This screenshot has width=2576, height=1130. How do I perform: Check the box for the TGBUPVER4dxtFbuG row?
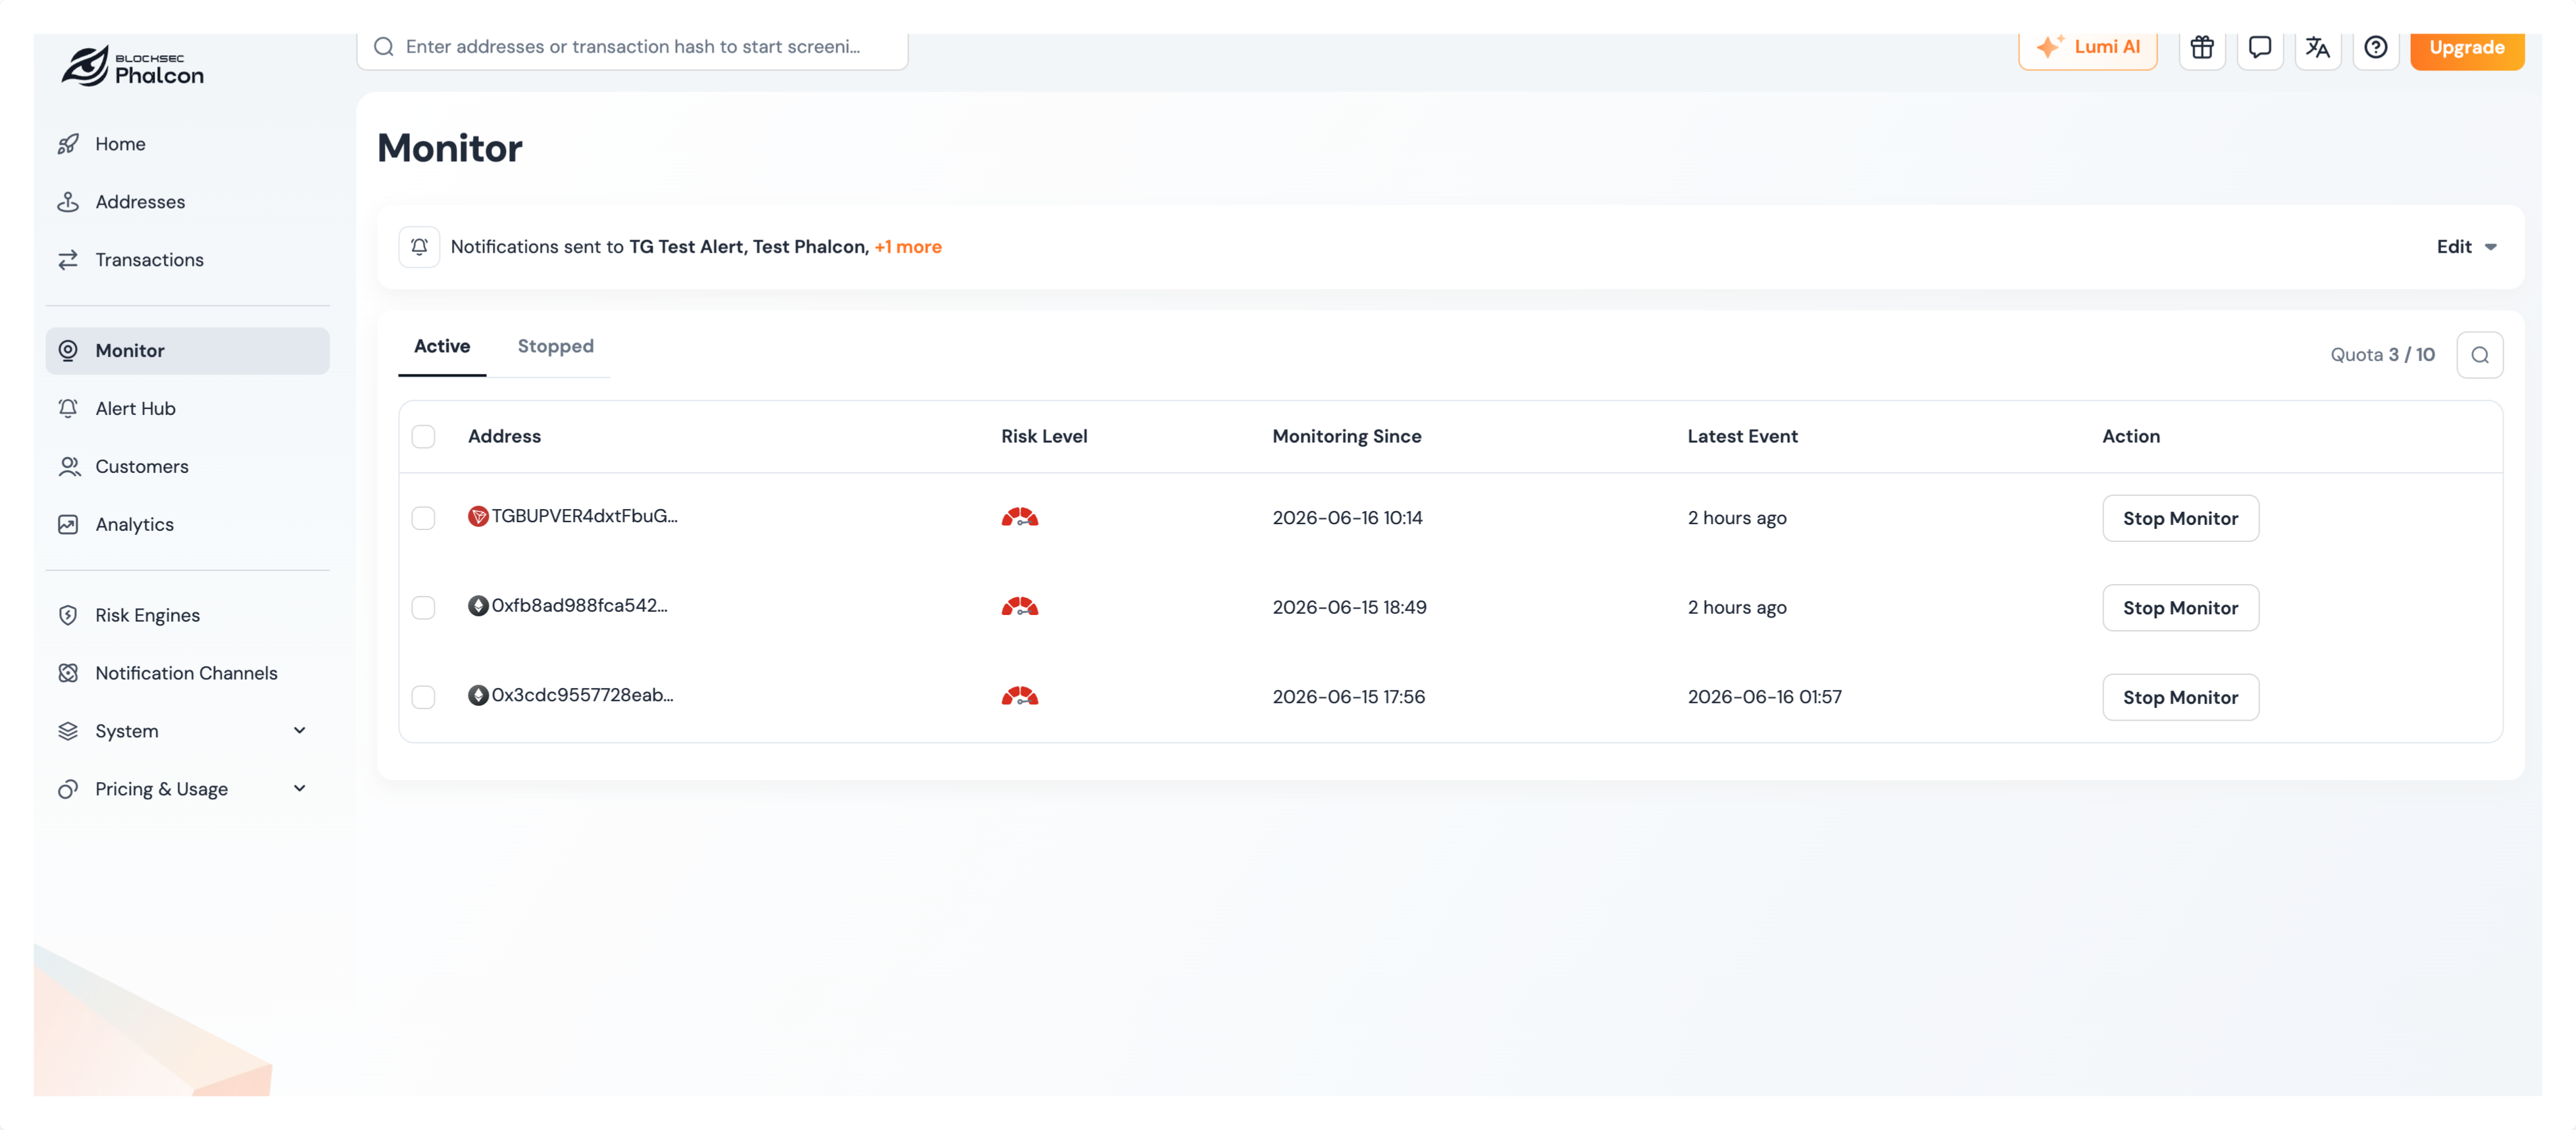423,518
